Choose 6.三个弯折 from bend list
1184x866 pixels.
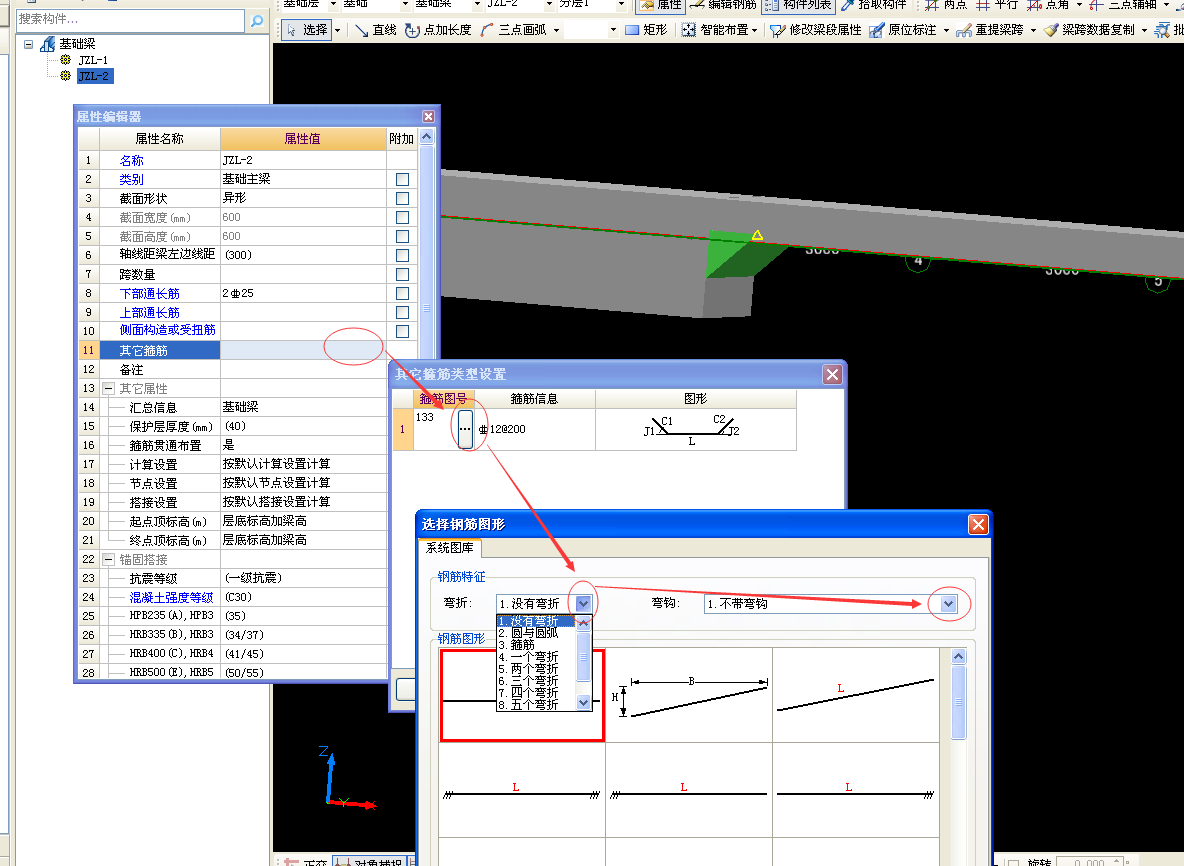(x=536, y=681)
